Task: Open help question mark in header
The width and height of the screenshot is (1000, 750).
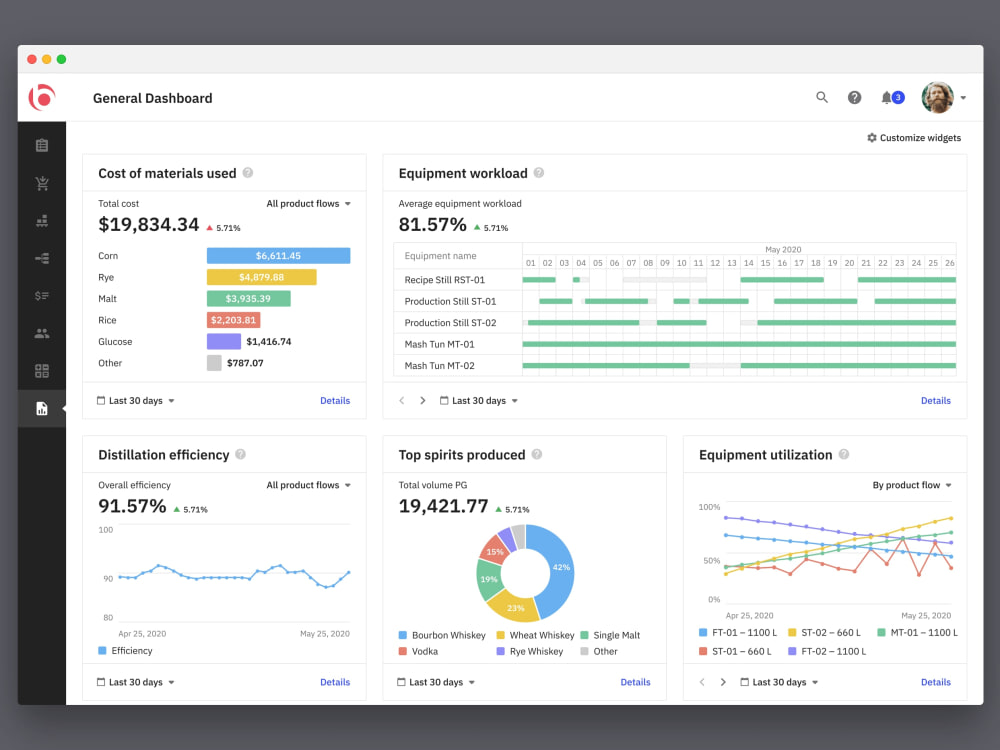Action: [x=854, y=98]
